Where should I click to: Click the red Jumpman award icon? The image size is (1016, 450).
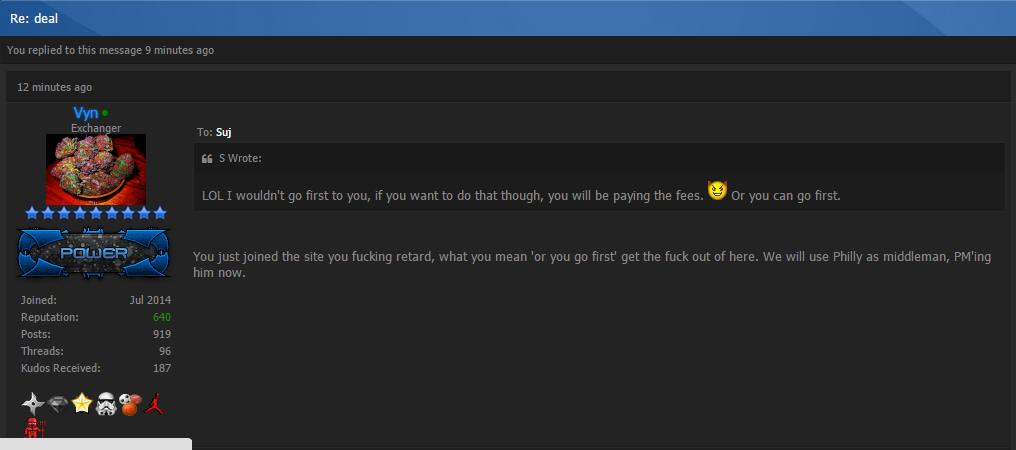[x=154, y=404]
